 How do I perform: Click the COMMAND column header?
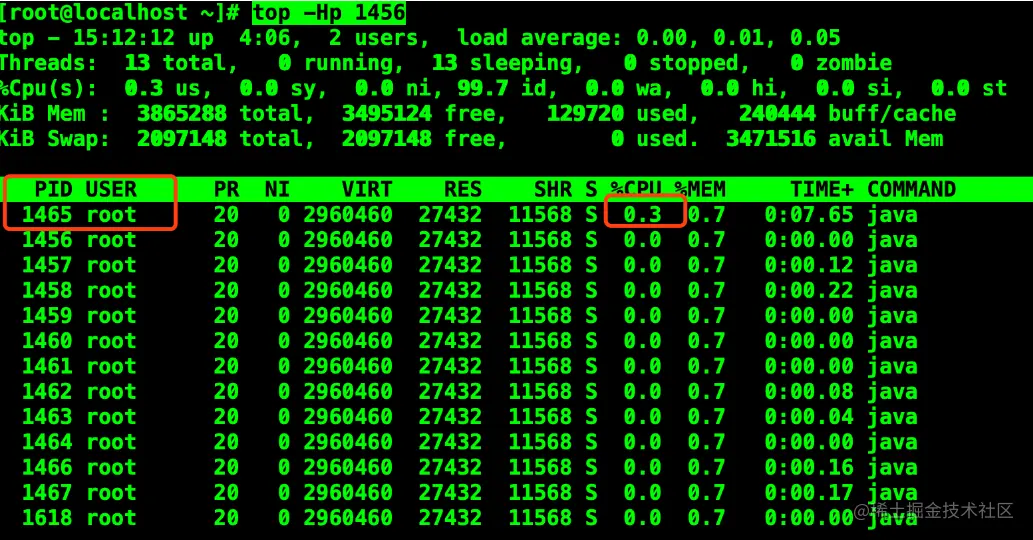click(911, 189)
